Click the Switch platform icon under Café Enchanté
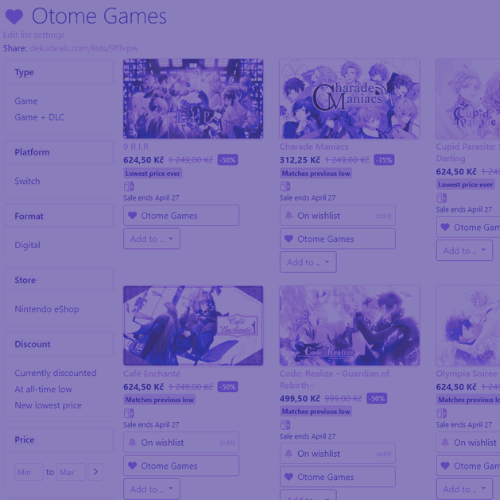Screen dimensions: 500x500 129,413
